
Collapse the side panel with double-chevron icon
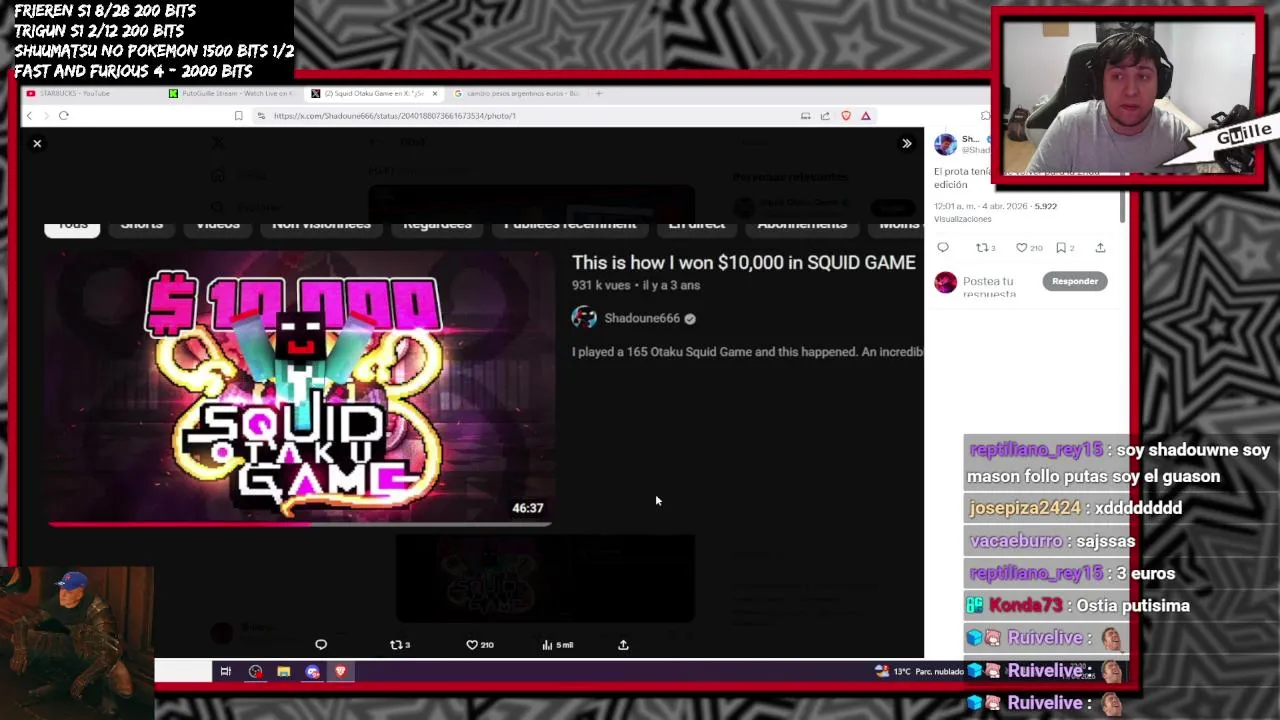(x=907, y=144)
